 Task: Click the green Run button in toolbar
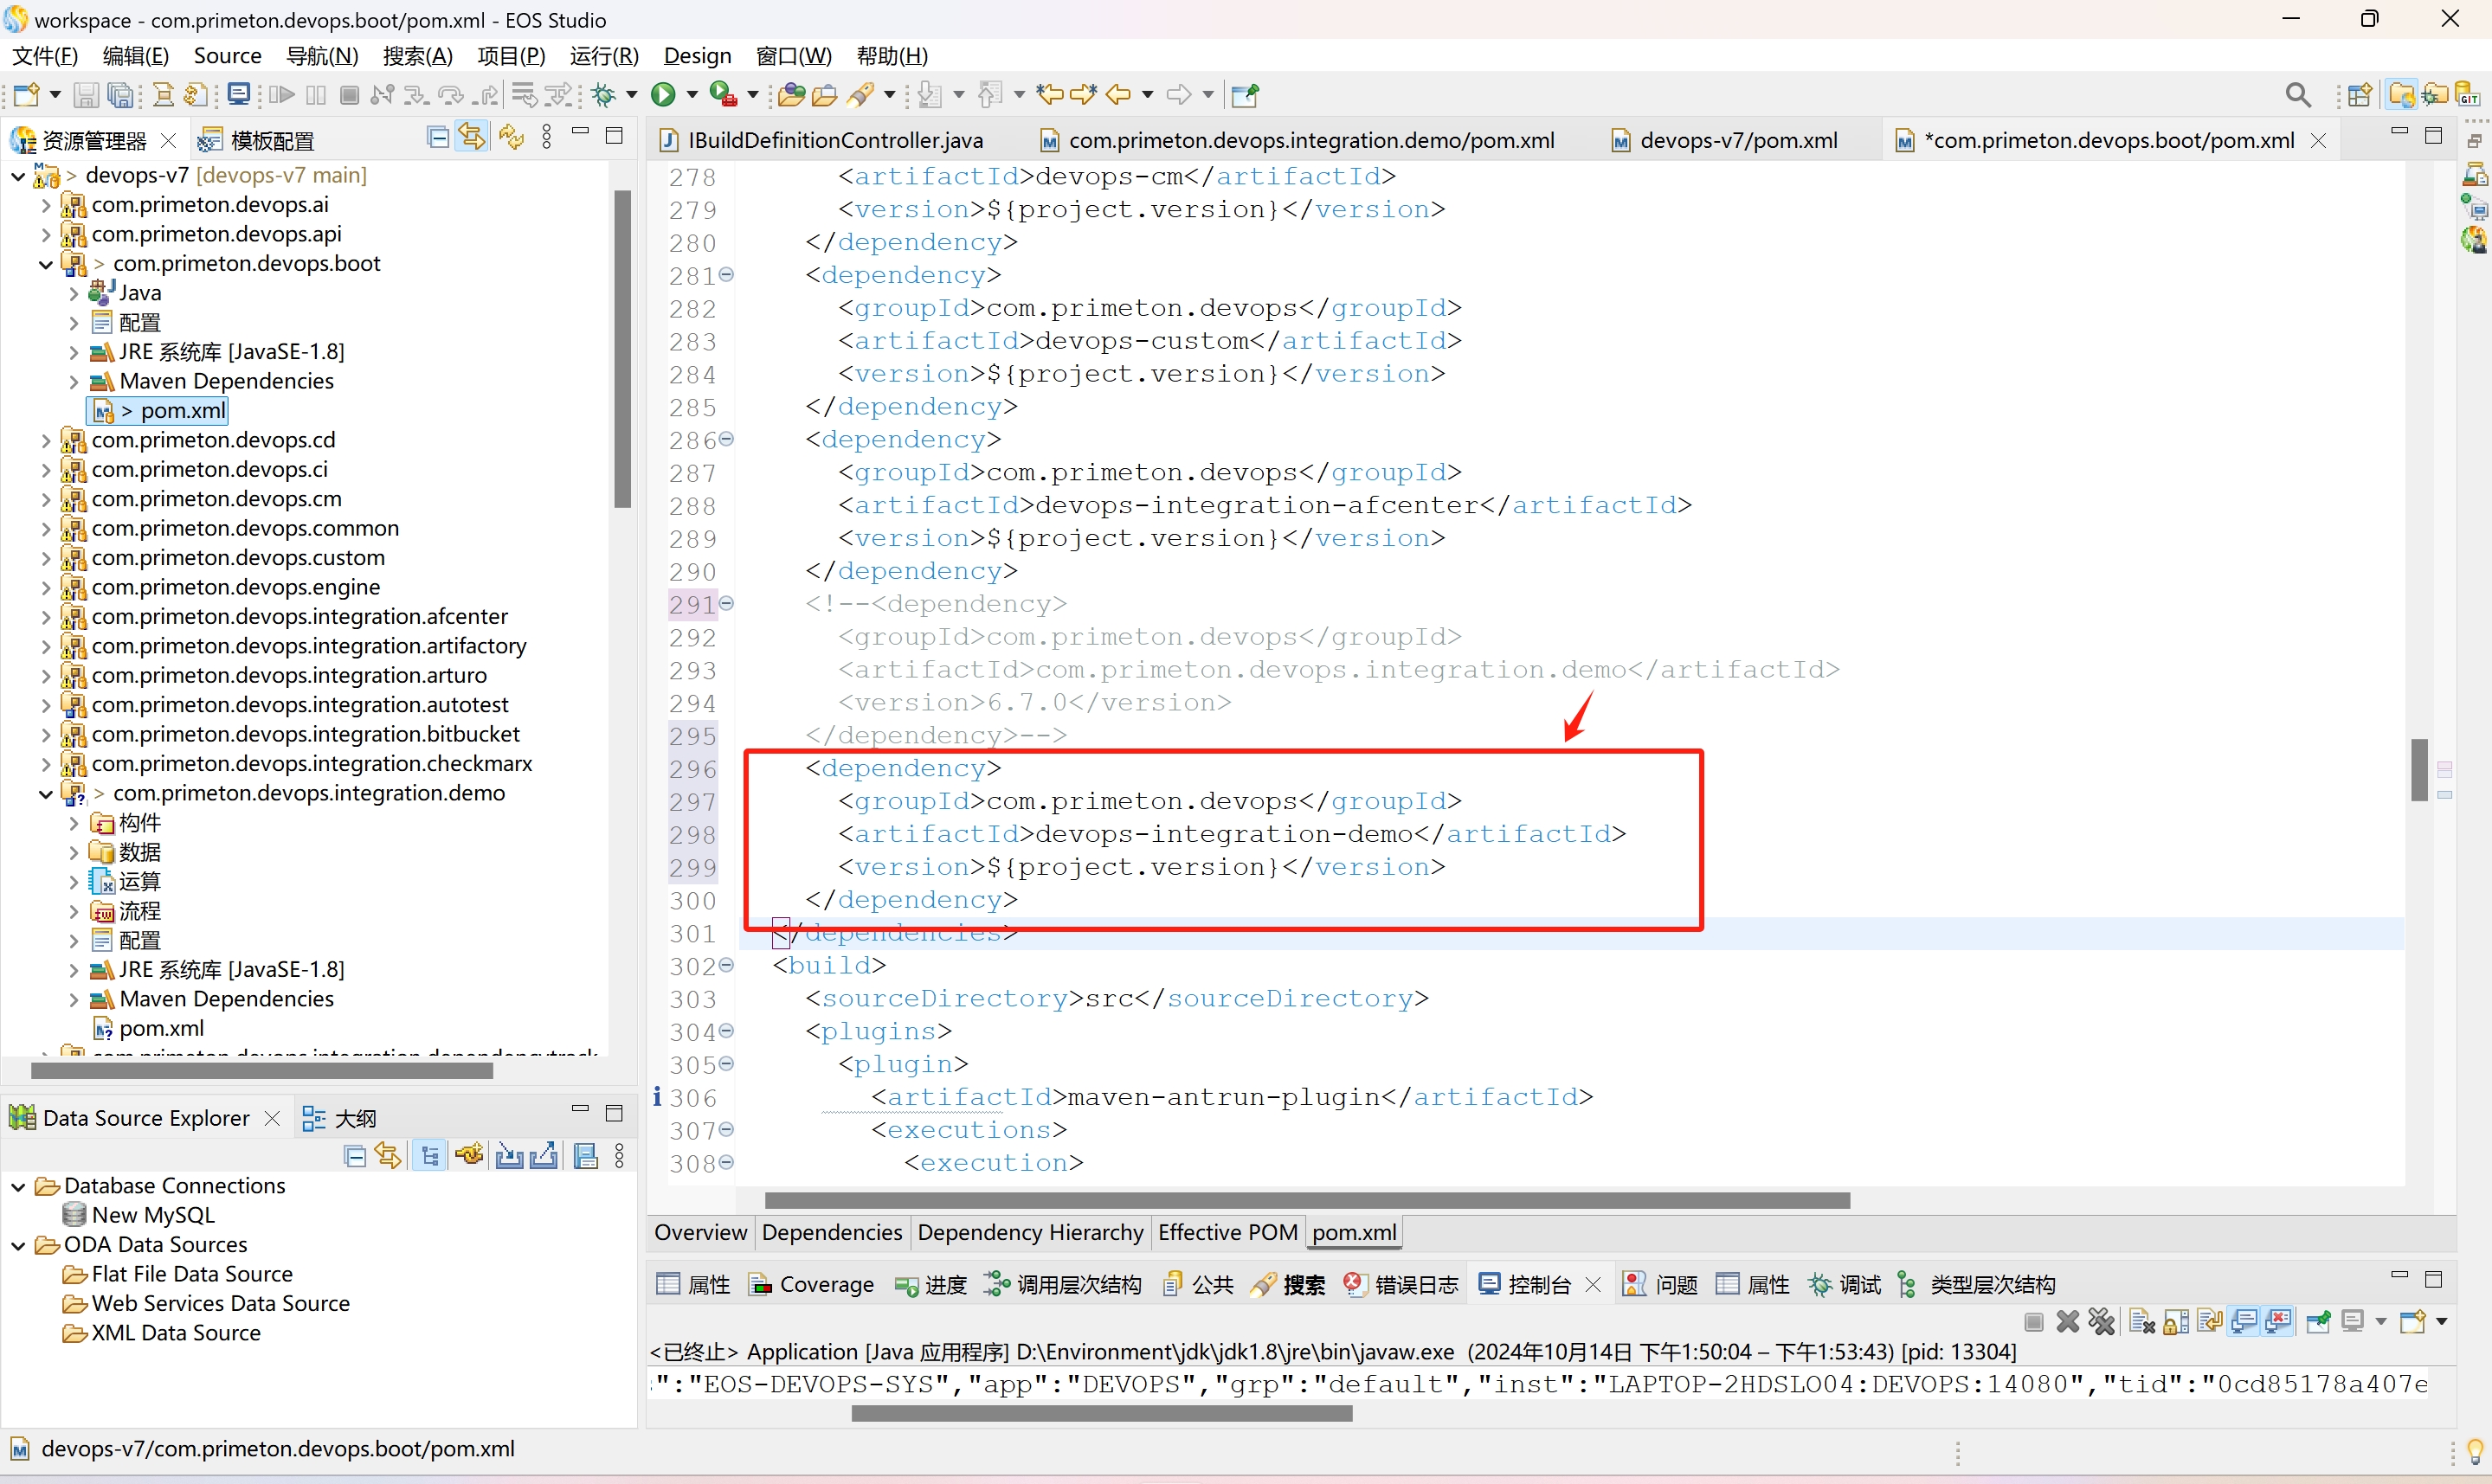pyautogui.click(x=662, y=95)
